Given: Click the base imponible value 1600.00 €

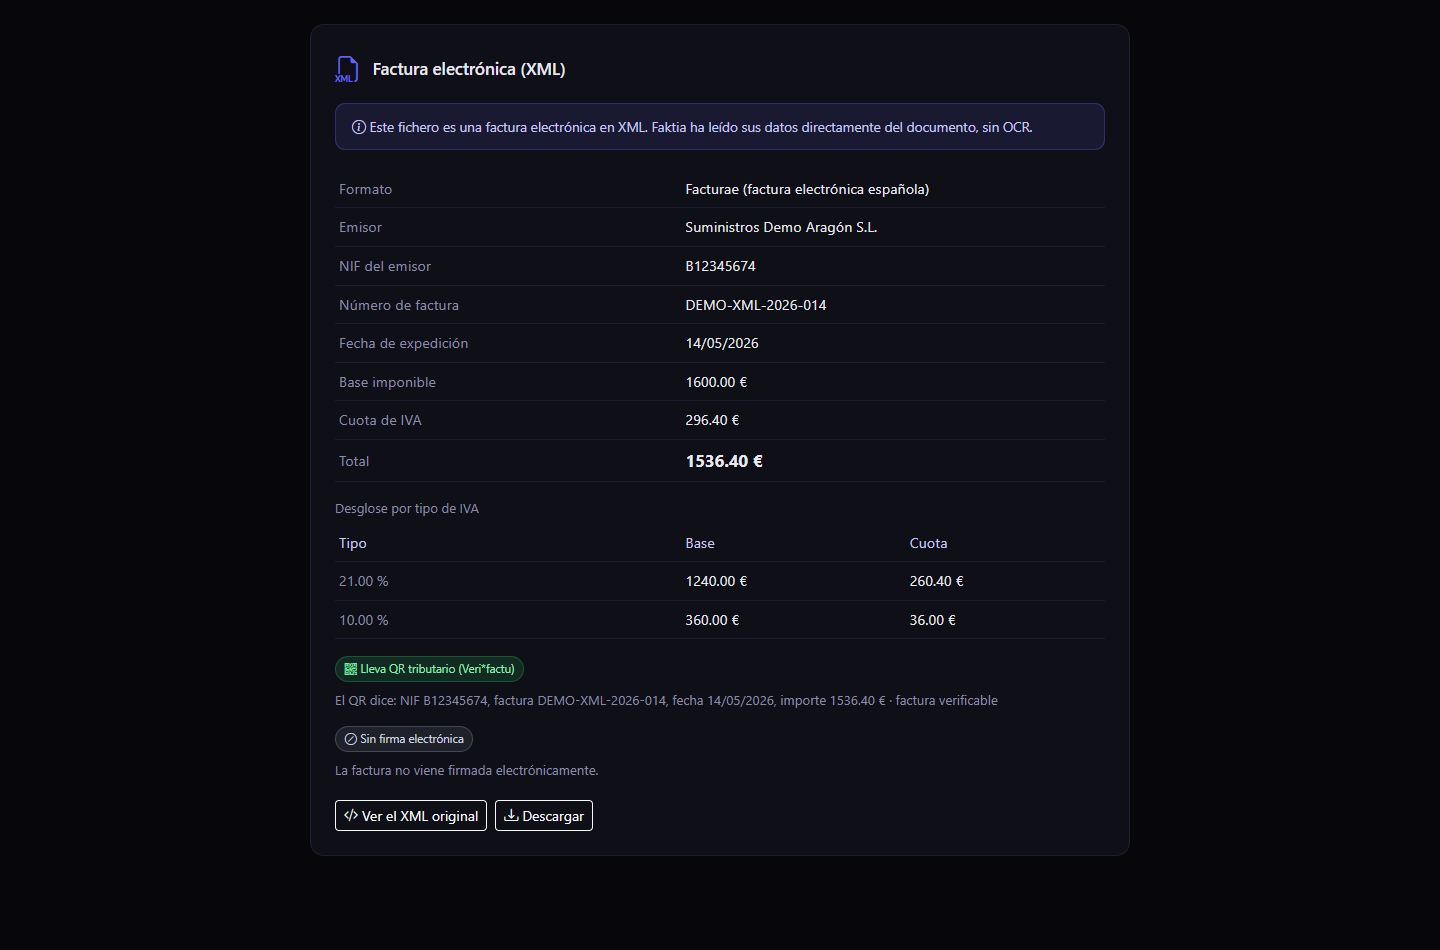Looking at the screenshot, I should (716, 382).
